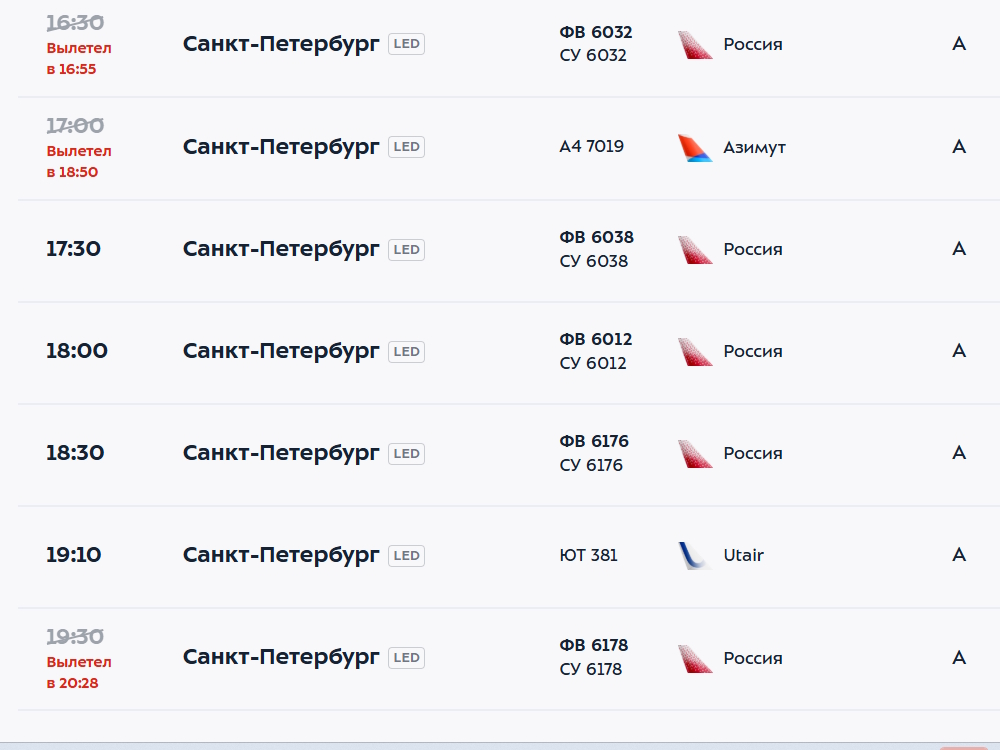Image resolution: width=1000 pixels, height=750 pixels.
Task: Click flight number ФВ 6176
Action: pyautogui.click(x=594, y=441)
